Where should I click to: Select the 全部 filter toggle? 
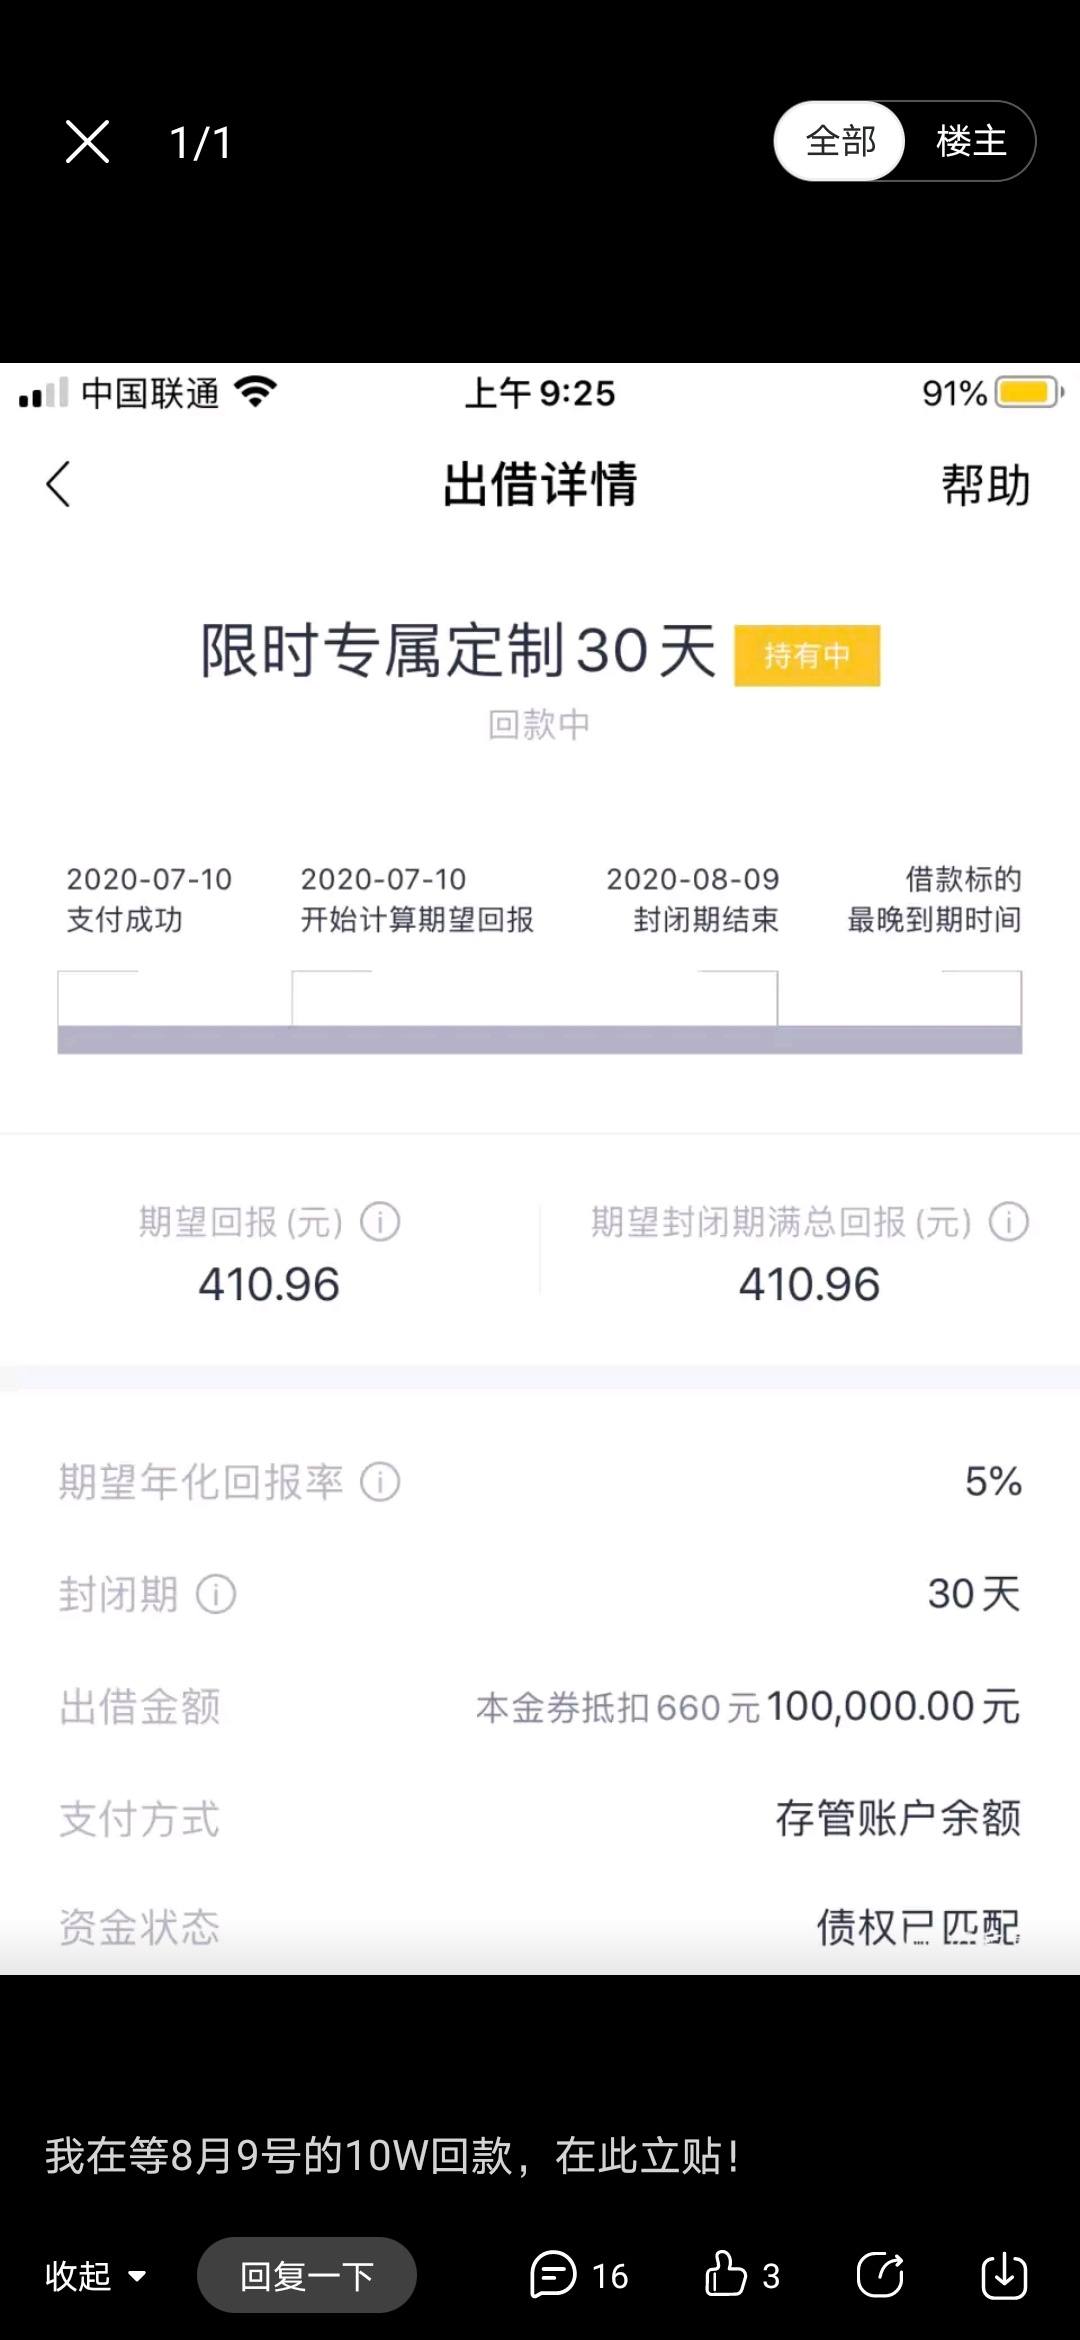click(x=840, y=141)
